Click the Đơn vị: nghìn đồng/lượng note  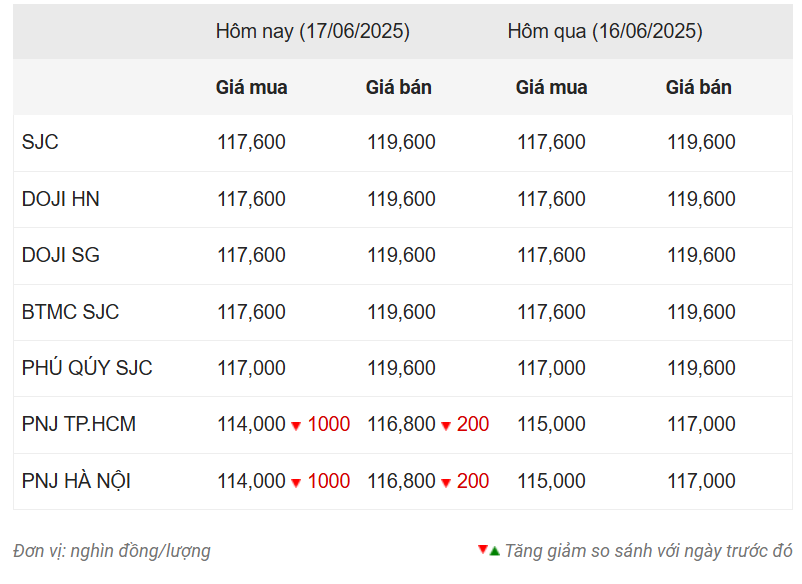[x=112, y=551]
